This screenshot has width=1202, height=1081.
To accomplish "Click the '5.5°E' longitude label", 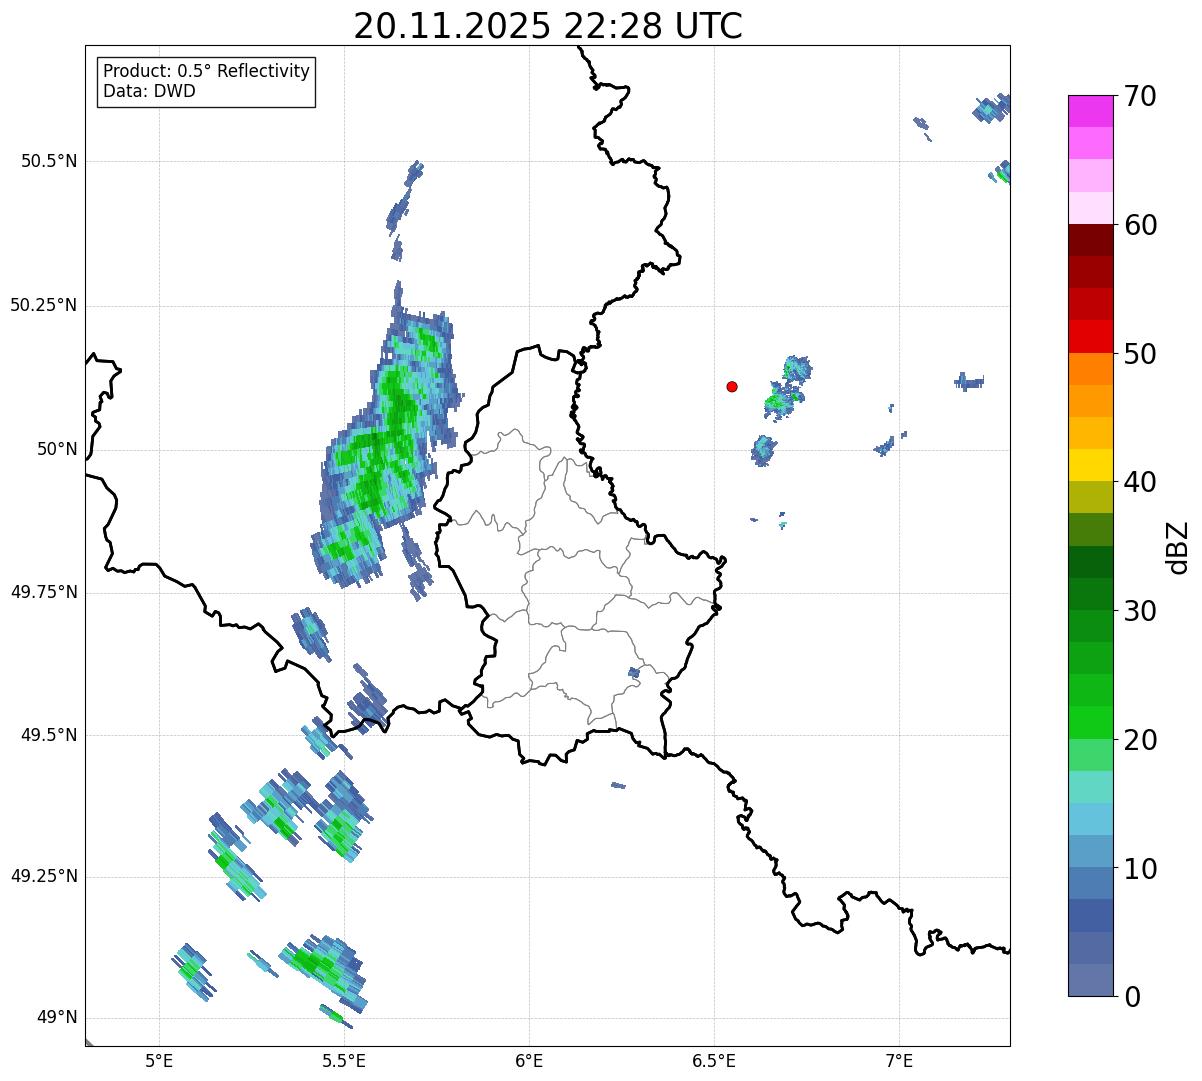I will [344, 1060].
